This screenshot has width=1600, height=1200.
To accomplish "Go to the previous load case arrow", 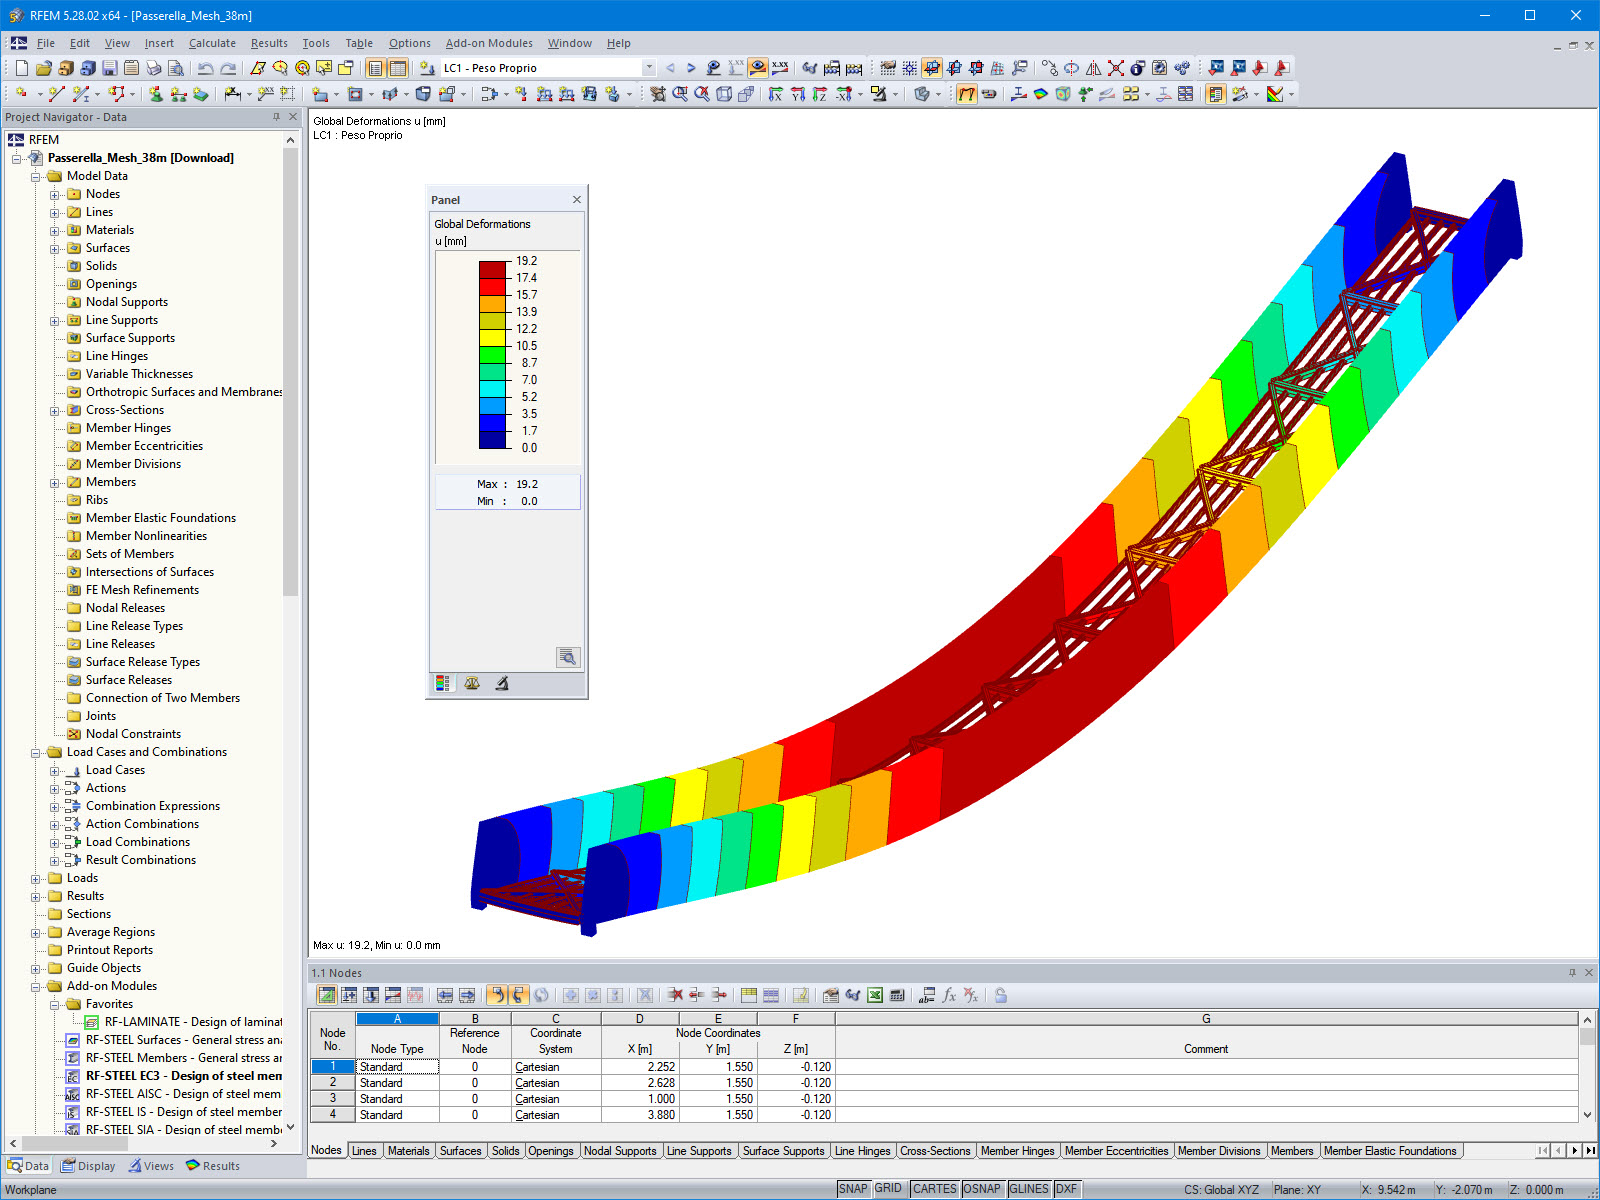I will 670,68.
